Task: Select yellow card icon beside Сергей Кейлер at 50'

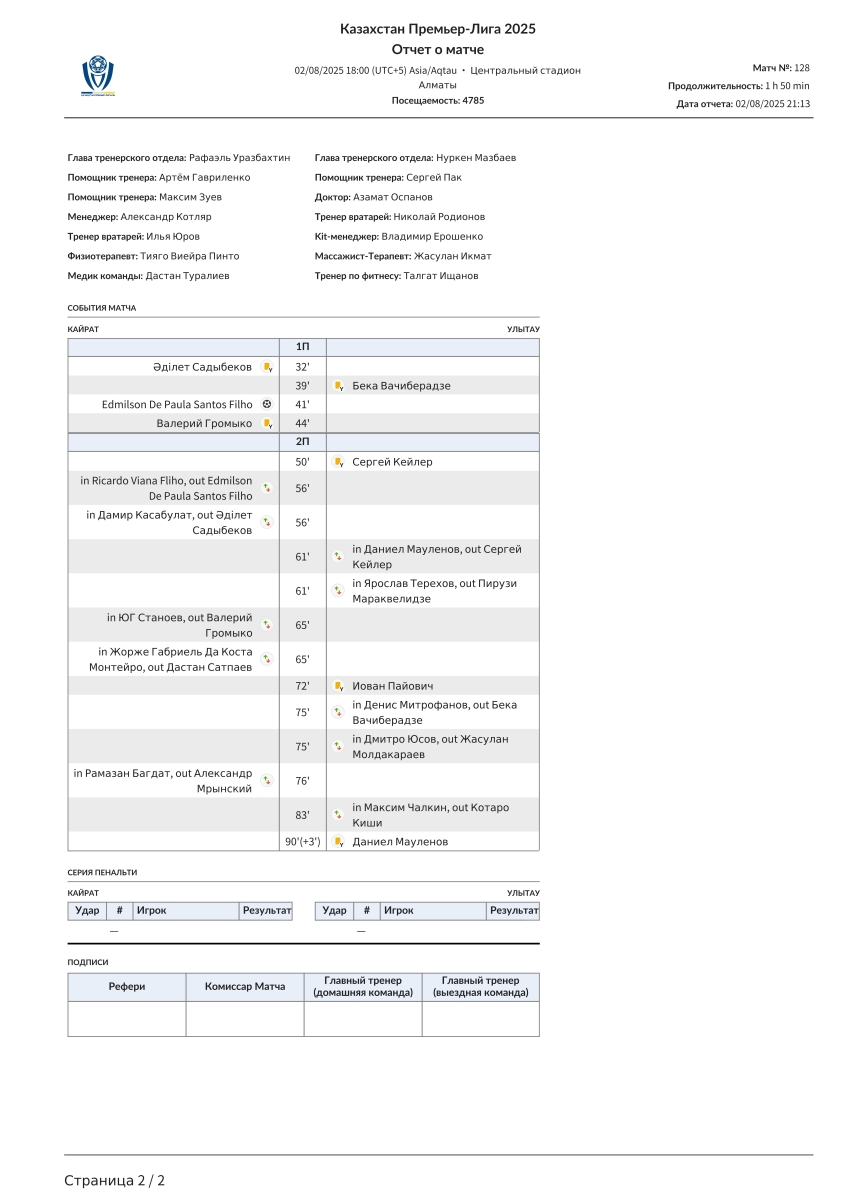Action: point(339,462)
